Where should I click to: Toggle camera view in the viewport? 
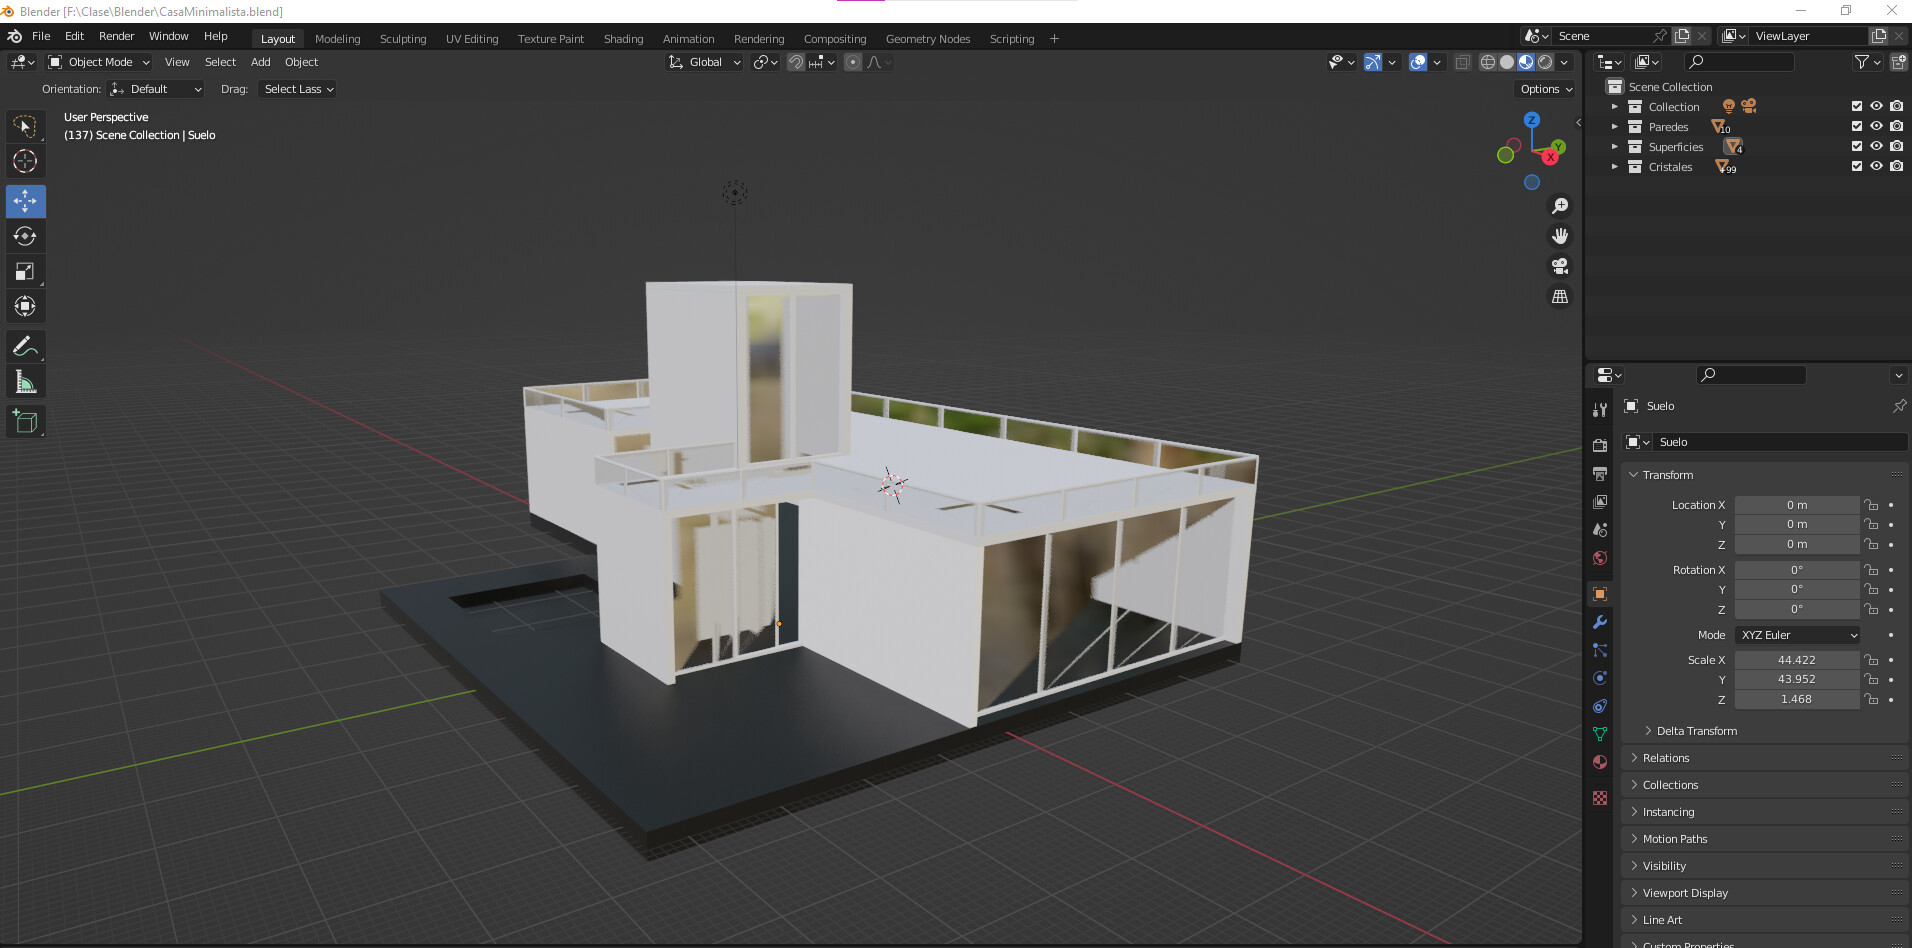click(x=1559, y=267)
